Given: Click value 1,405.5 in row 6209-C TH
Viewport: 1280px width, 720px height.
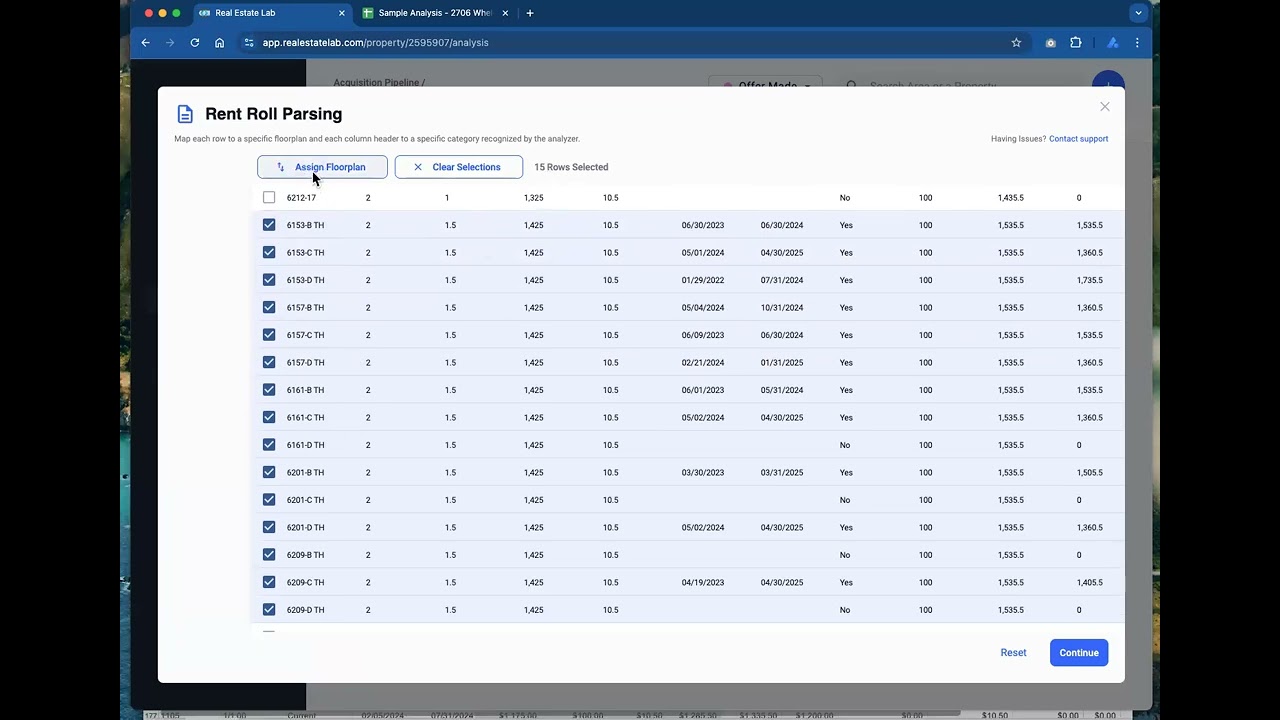Looking at the screenshot, I should coord(1090,582).
